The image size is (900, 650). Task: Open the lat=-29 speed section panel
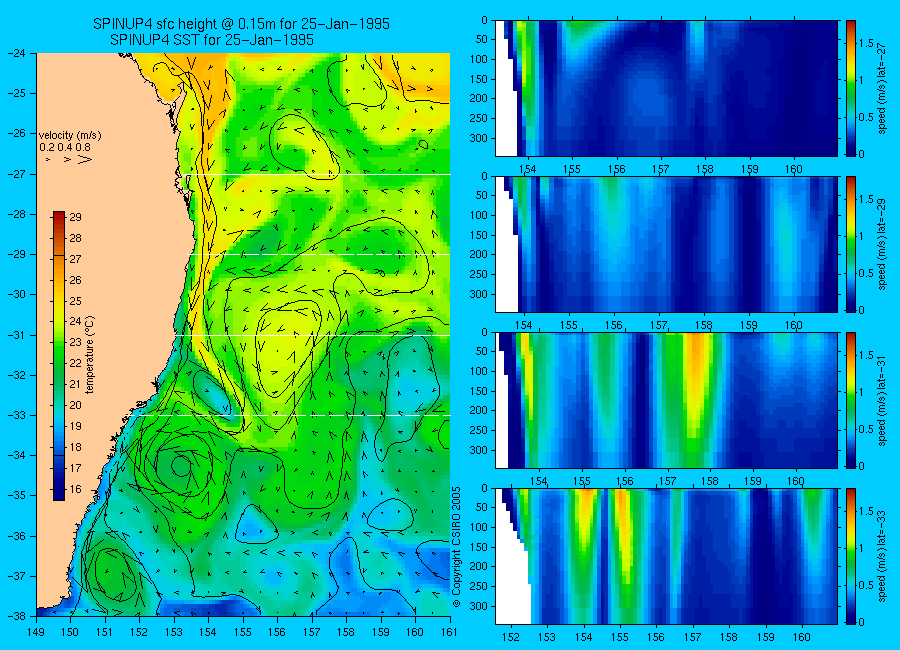pyautogui.click(x=666, y=244)
